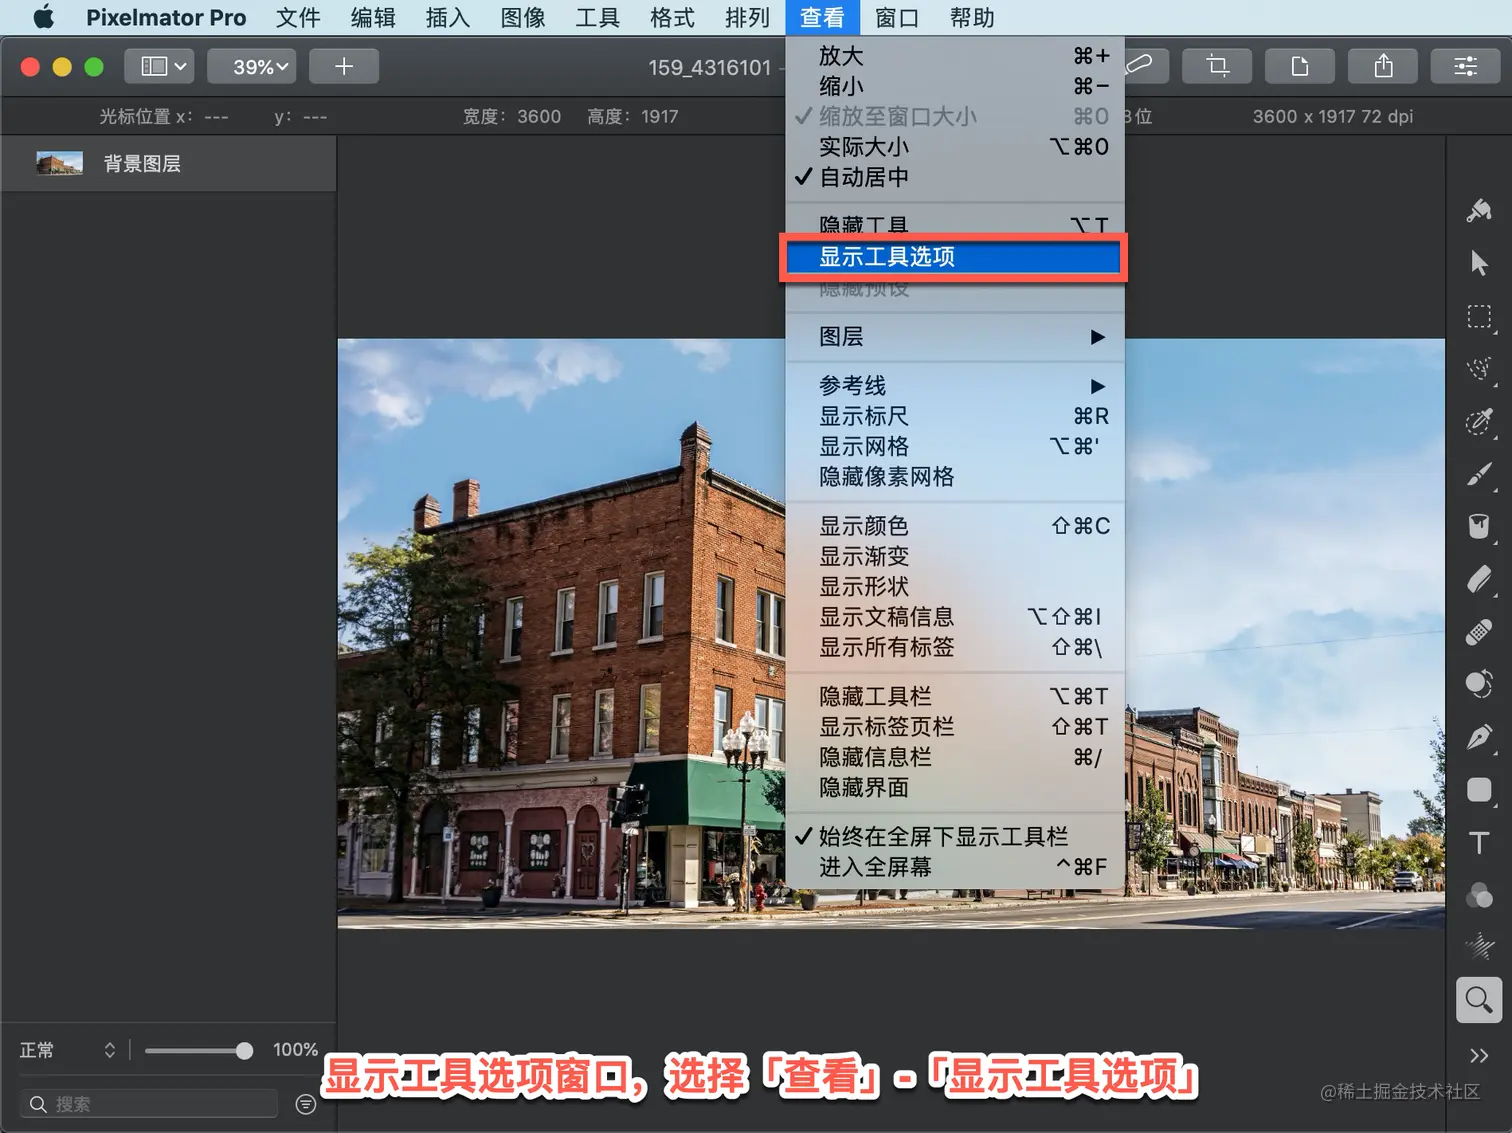Open the Effects star tool
Viewport: 1512px width, 1133px height.
pos(1479,946)
